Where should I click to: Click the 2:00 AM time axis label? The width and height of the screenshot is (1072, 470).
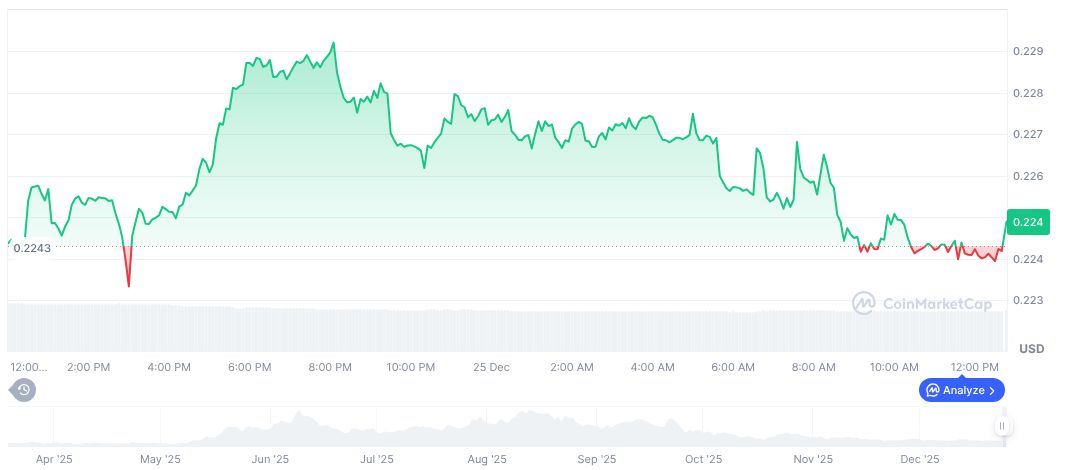click(571, 367)
